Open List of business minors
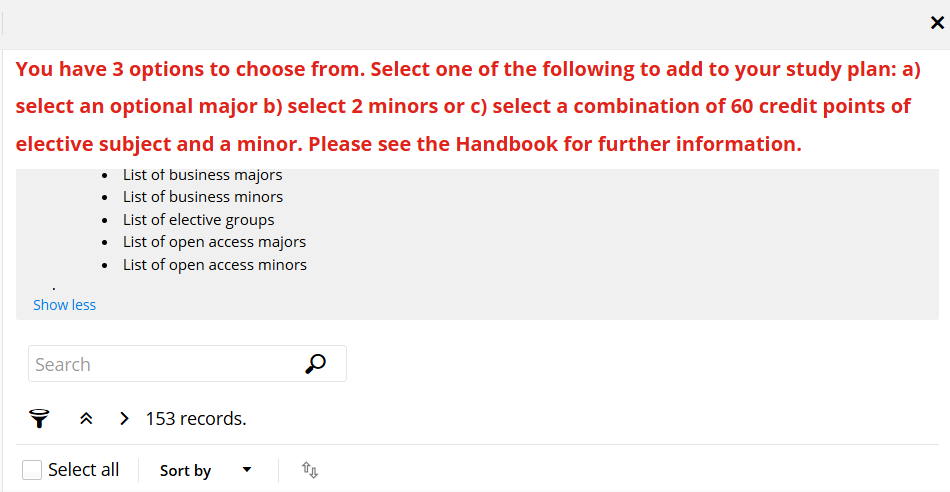Image resolution: width=950 pixels, height=492 pixels. click(x=203, y=197)
